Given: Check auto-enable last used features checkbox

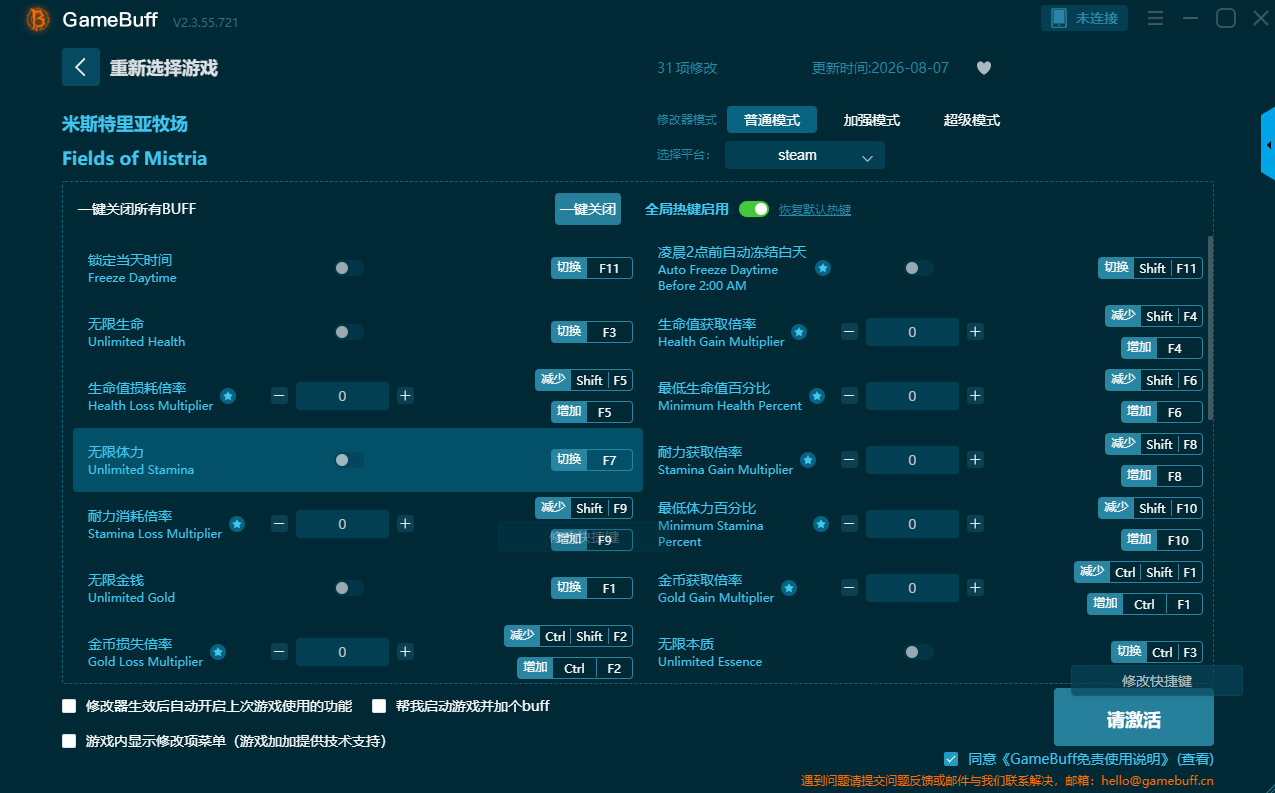Looking at the screenshot, I should coord(69,706).
